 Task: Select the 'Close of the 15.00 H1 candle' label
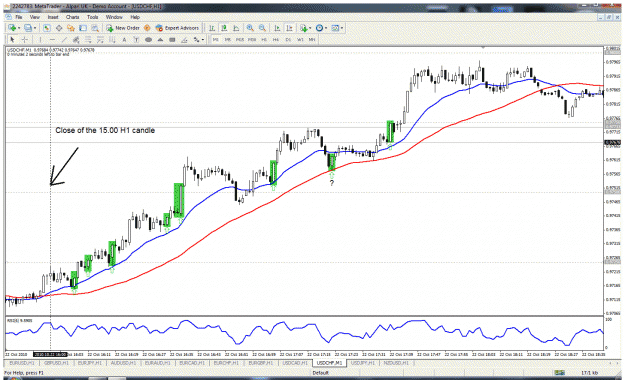click(105, 130)
